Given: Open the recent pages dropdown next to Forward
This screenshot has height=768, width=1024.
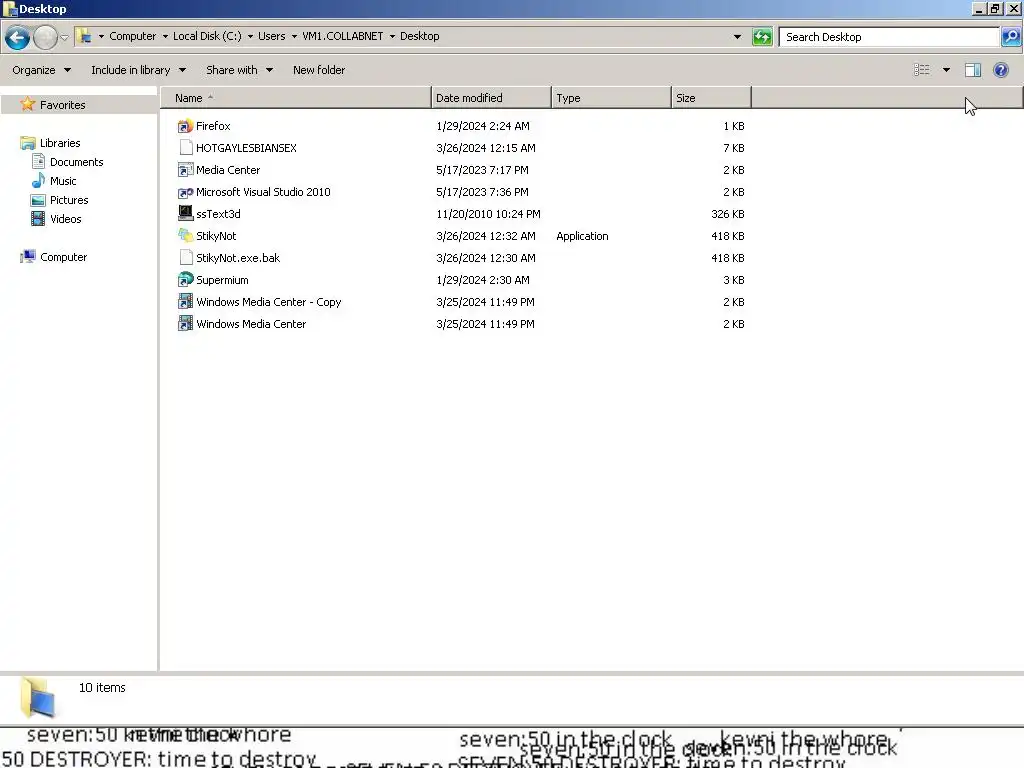Looking at the screenshot, I should tap(64, 37).
